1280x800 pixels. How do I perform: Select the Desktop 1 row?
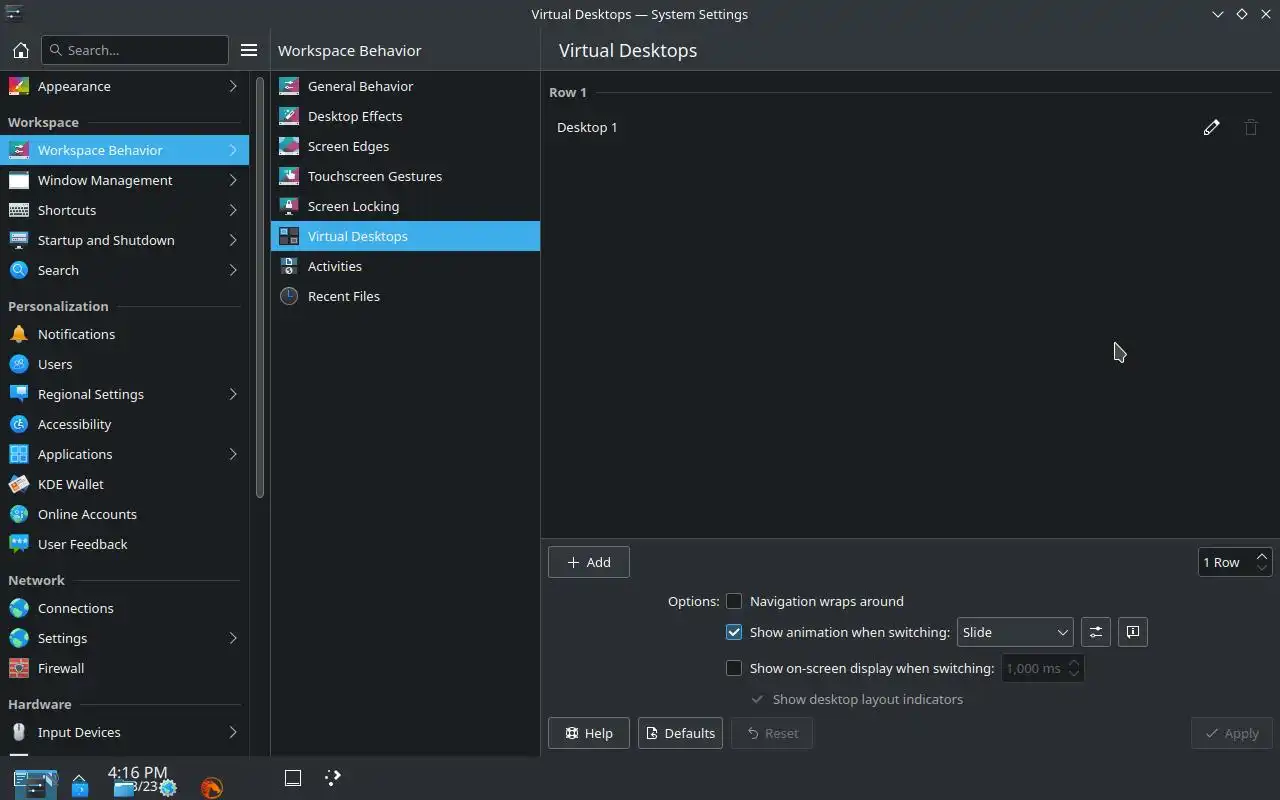[x=910, y=127]
